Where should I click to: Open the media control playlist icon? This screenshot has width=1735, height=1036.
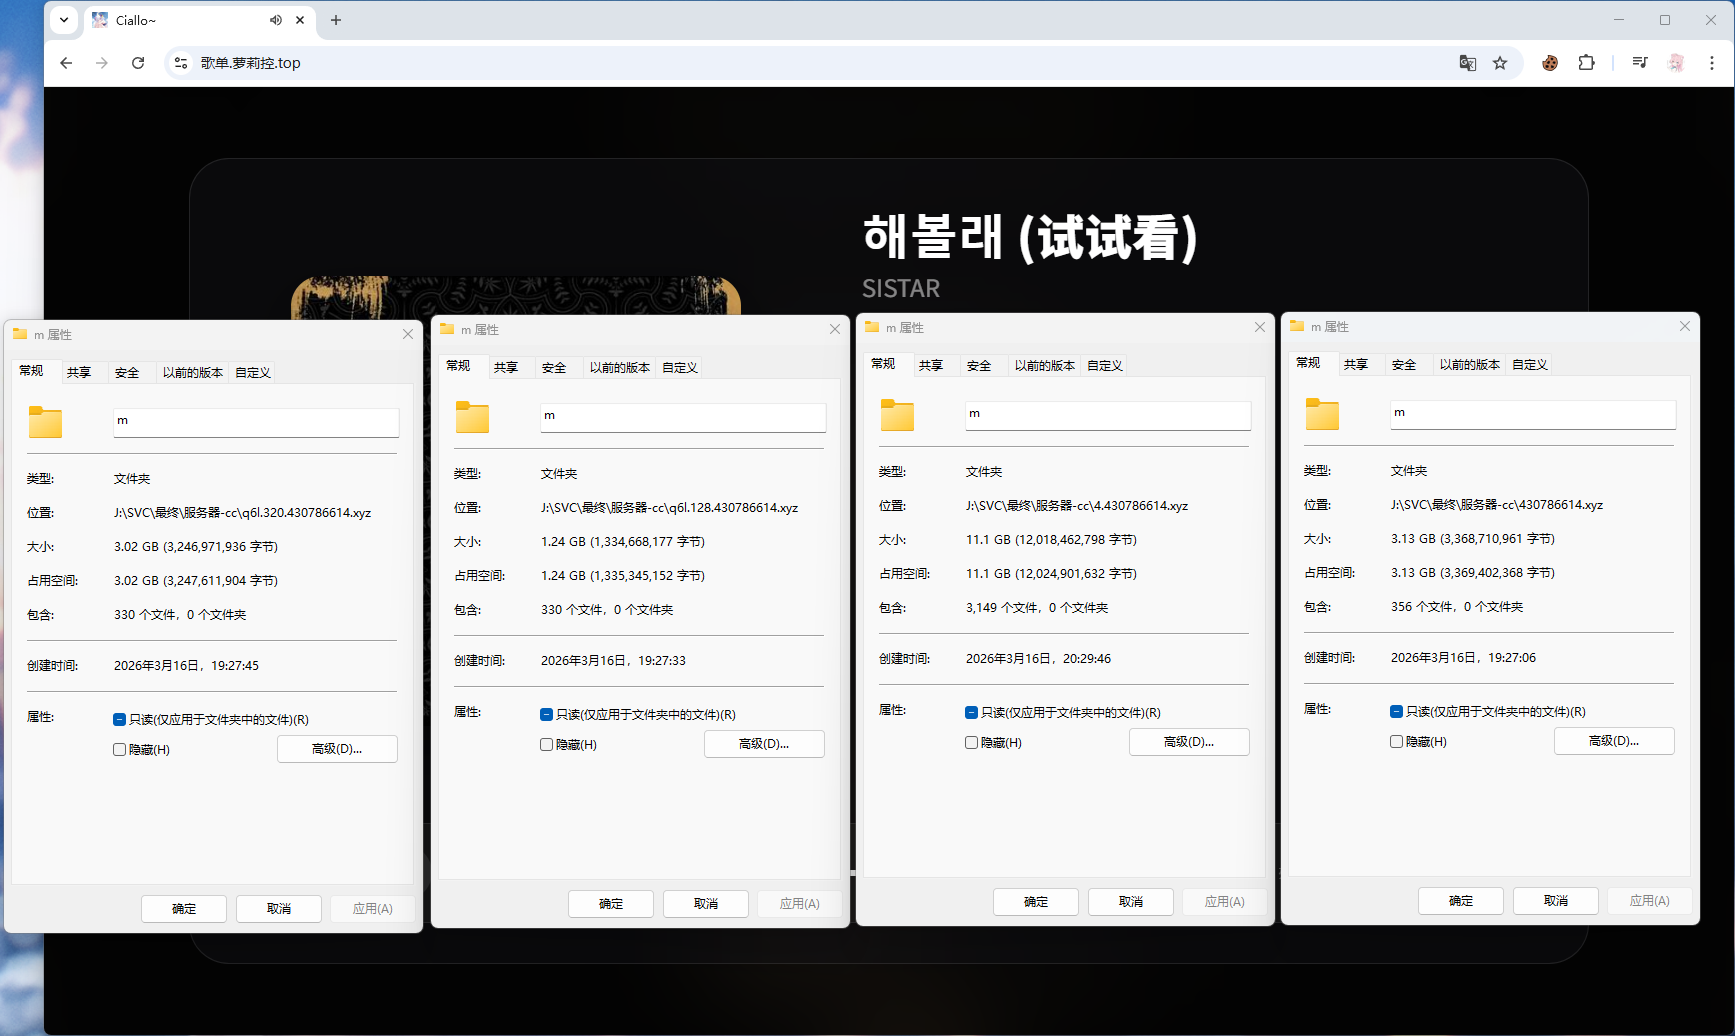(1640, 63)
